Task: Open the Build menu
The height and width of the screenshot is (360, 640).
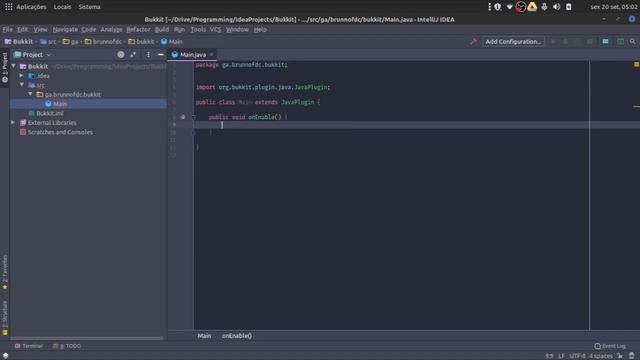Action: (162, 29)
